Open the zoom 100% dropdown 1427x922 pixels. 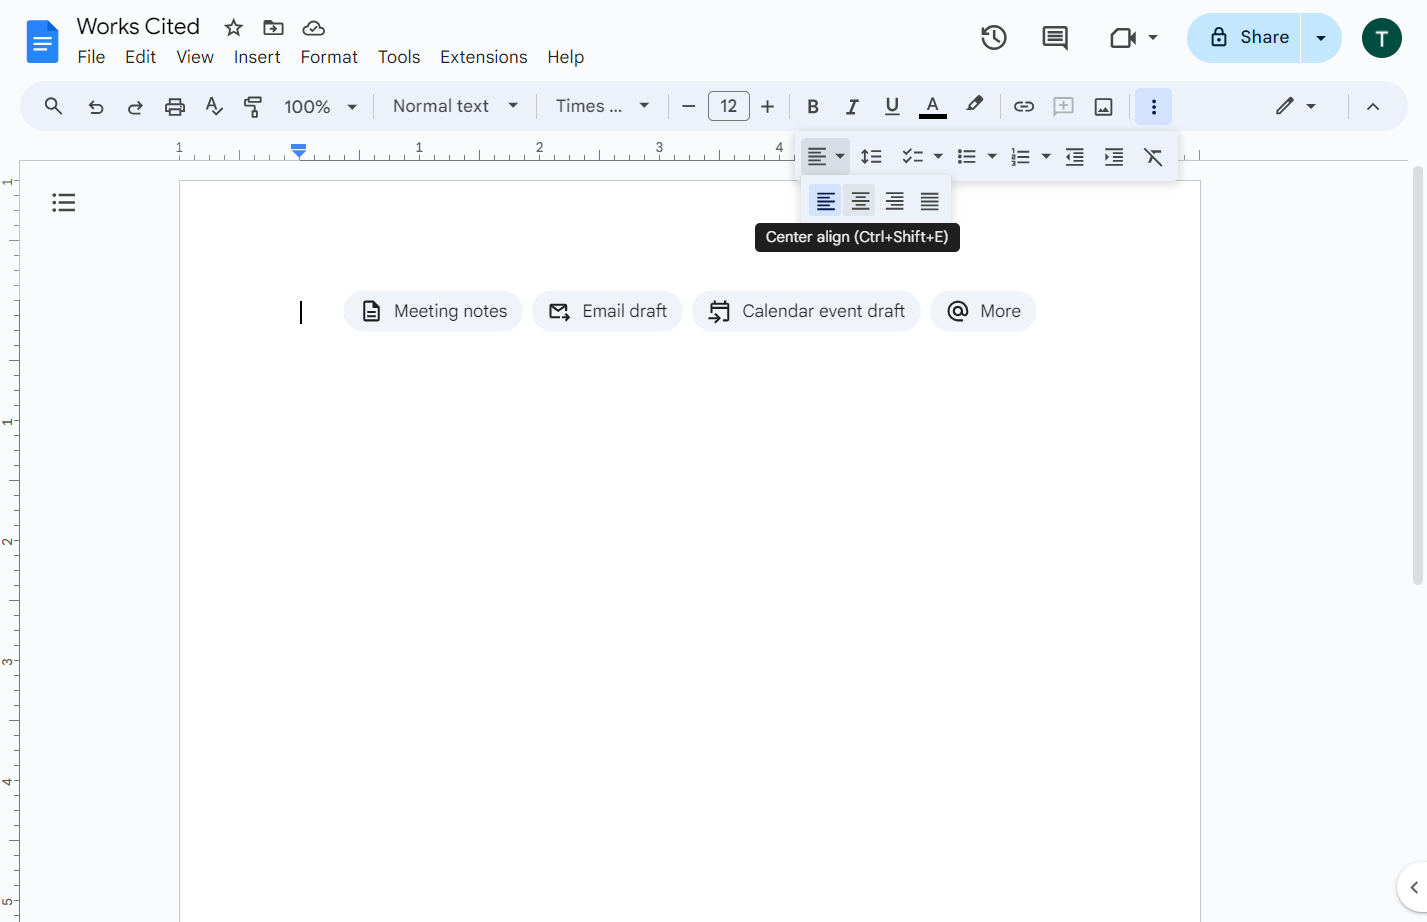coord(320,106)
